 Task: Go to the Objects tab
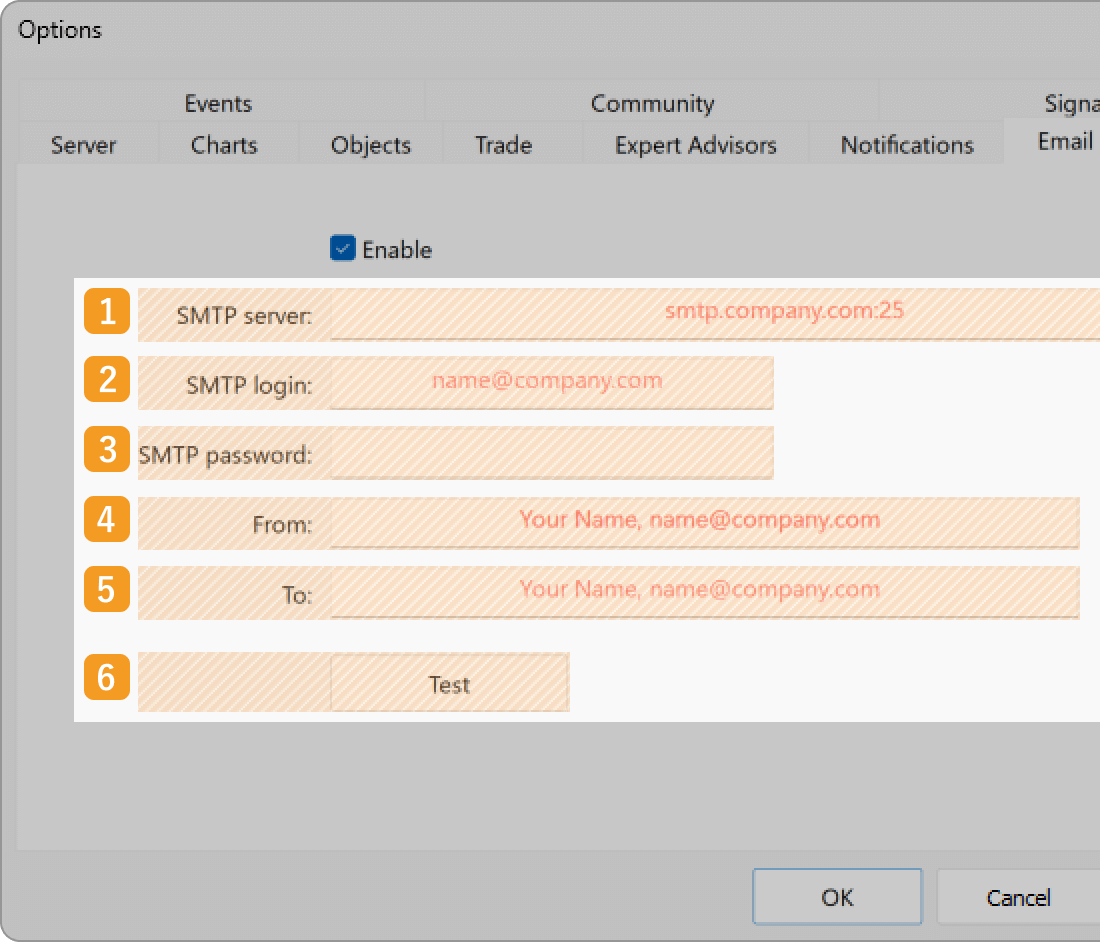click(x=371, y=145)
